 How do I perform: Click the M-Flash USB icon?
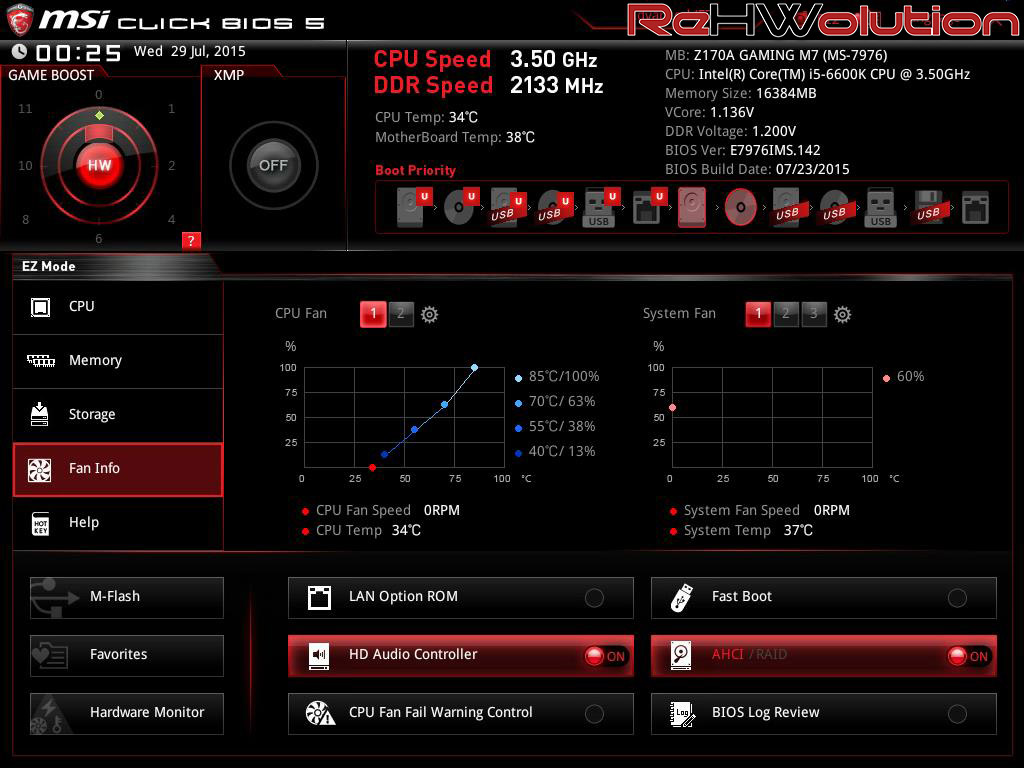[x=49, y=597]
